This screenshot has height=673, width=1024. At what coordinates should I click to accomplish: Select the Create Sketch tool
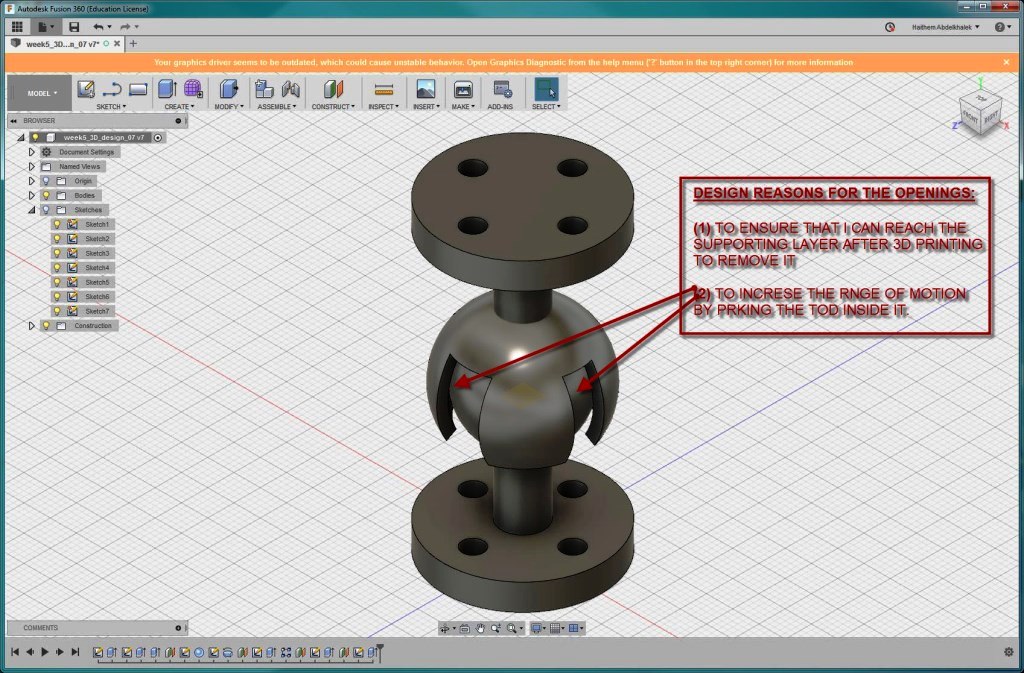point(86,89)
